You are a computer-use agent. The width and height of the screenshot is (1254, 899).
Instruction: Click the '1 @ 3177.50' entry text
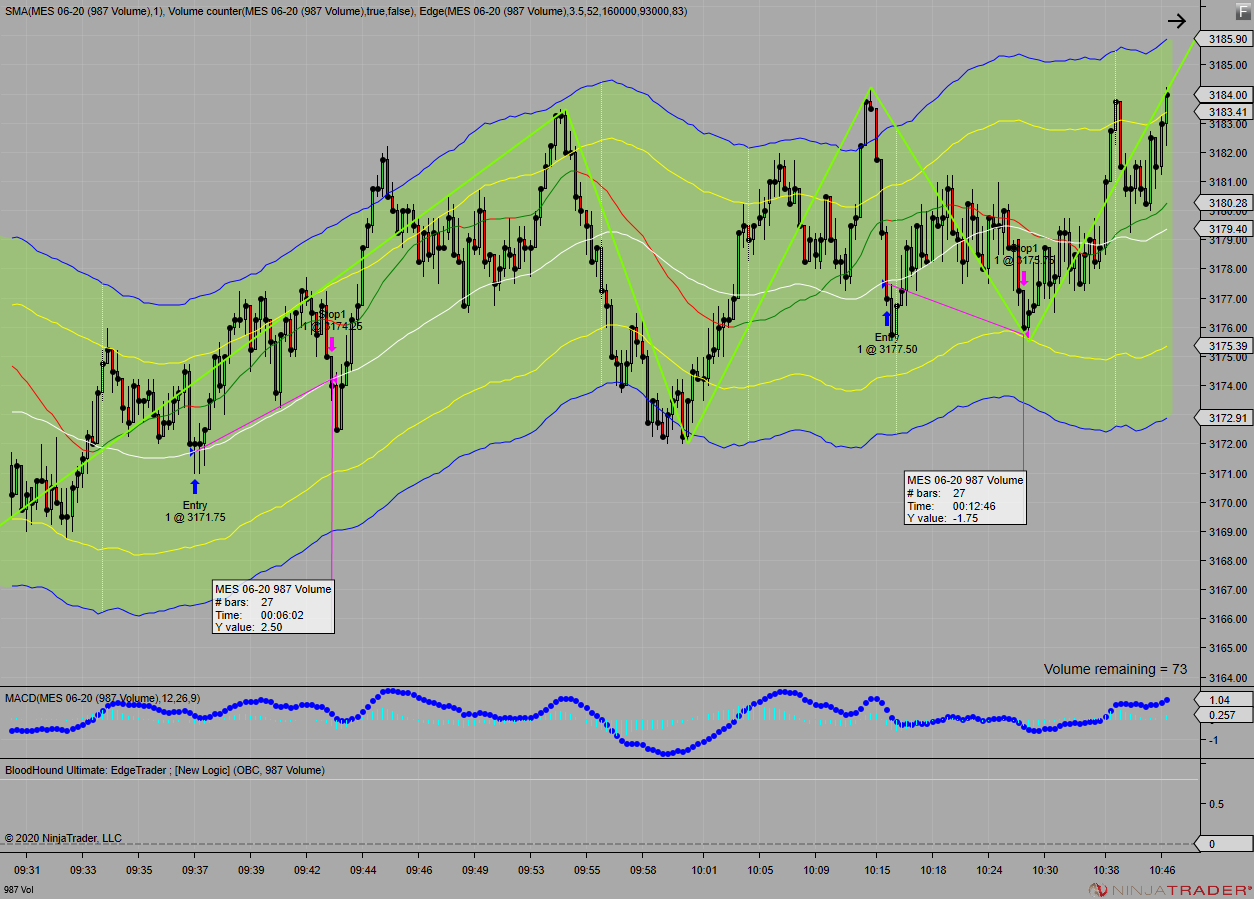[887, 349]
